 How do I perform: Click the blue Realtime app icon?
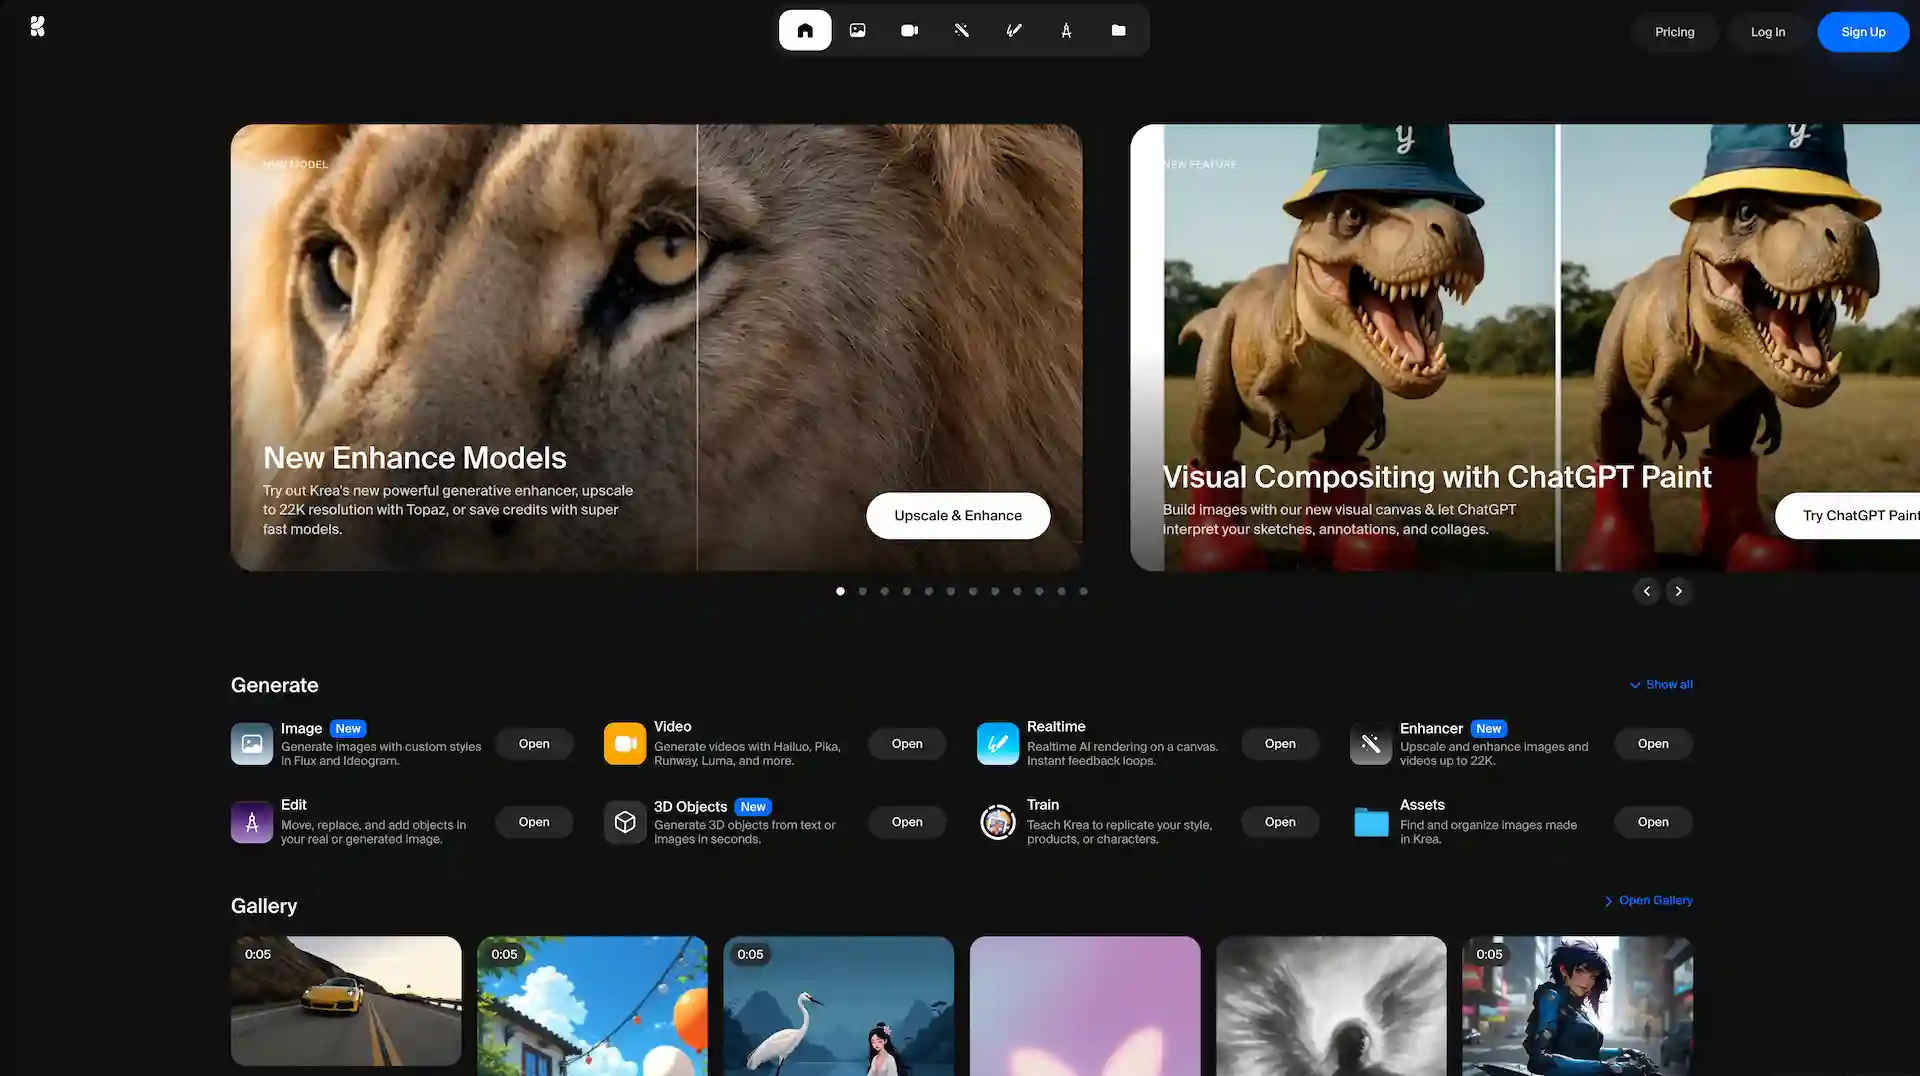pyautogui.click(x=998, y=744)
